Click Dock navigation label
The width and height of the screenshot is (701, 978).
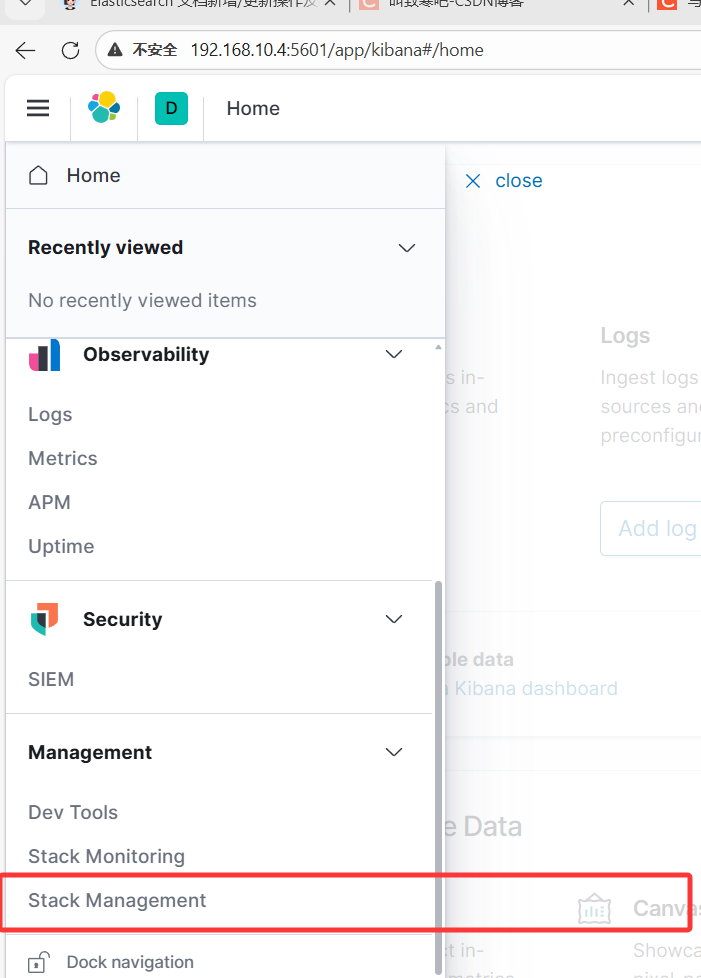tap(130, 962)
